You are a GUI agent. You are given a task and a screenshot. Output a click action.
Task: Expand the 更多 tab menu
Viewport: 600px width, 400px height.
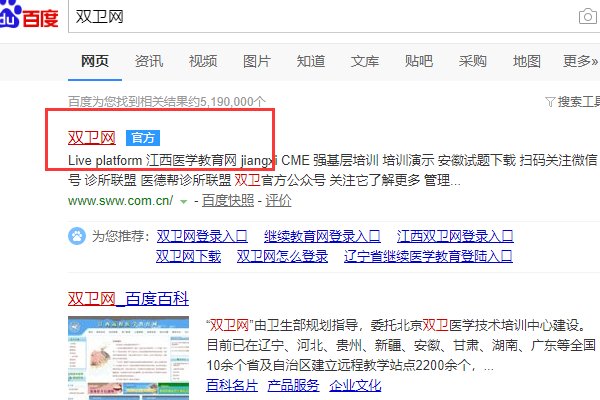[580, 61]
